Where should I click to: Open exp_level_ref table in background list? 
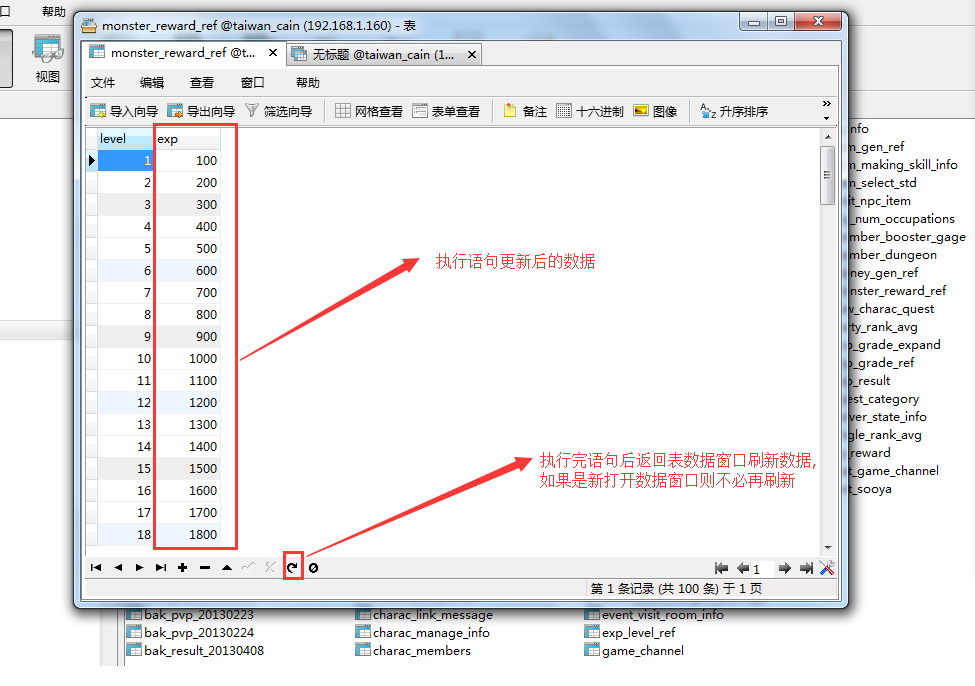pyautogui.click(x=638, y=633)
